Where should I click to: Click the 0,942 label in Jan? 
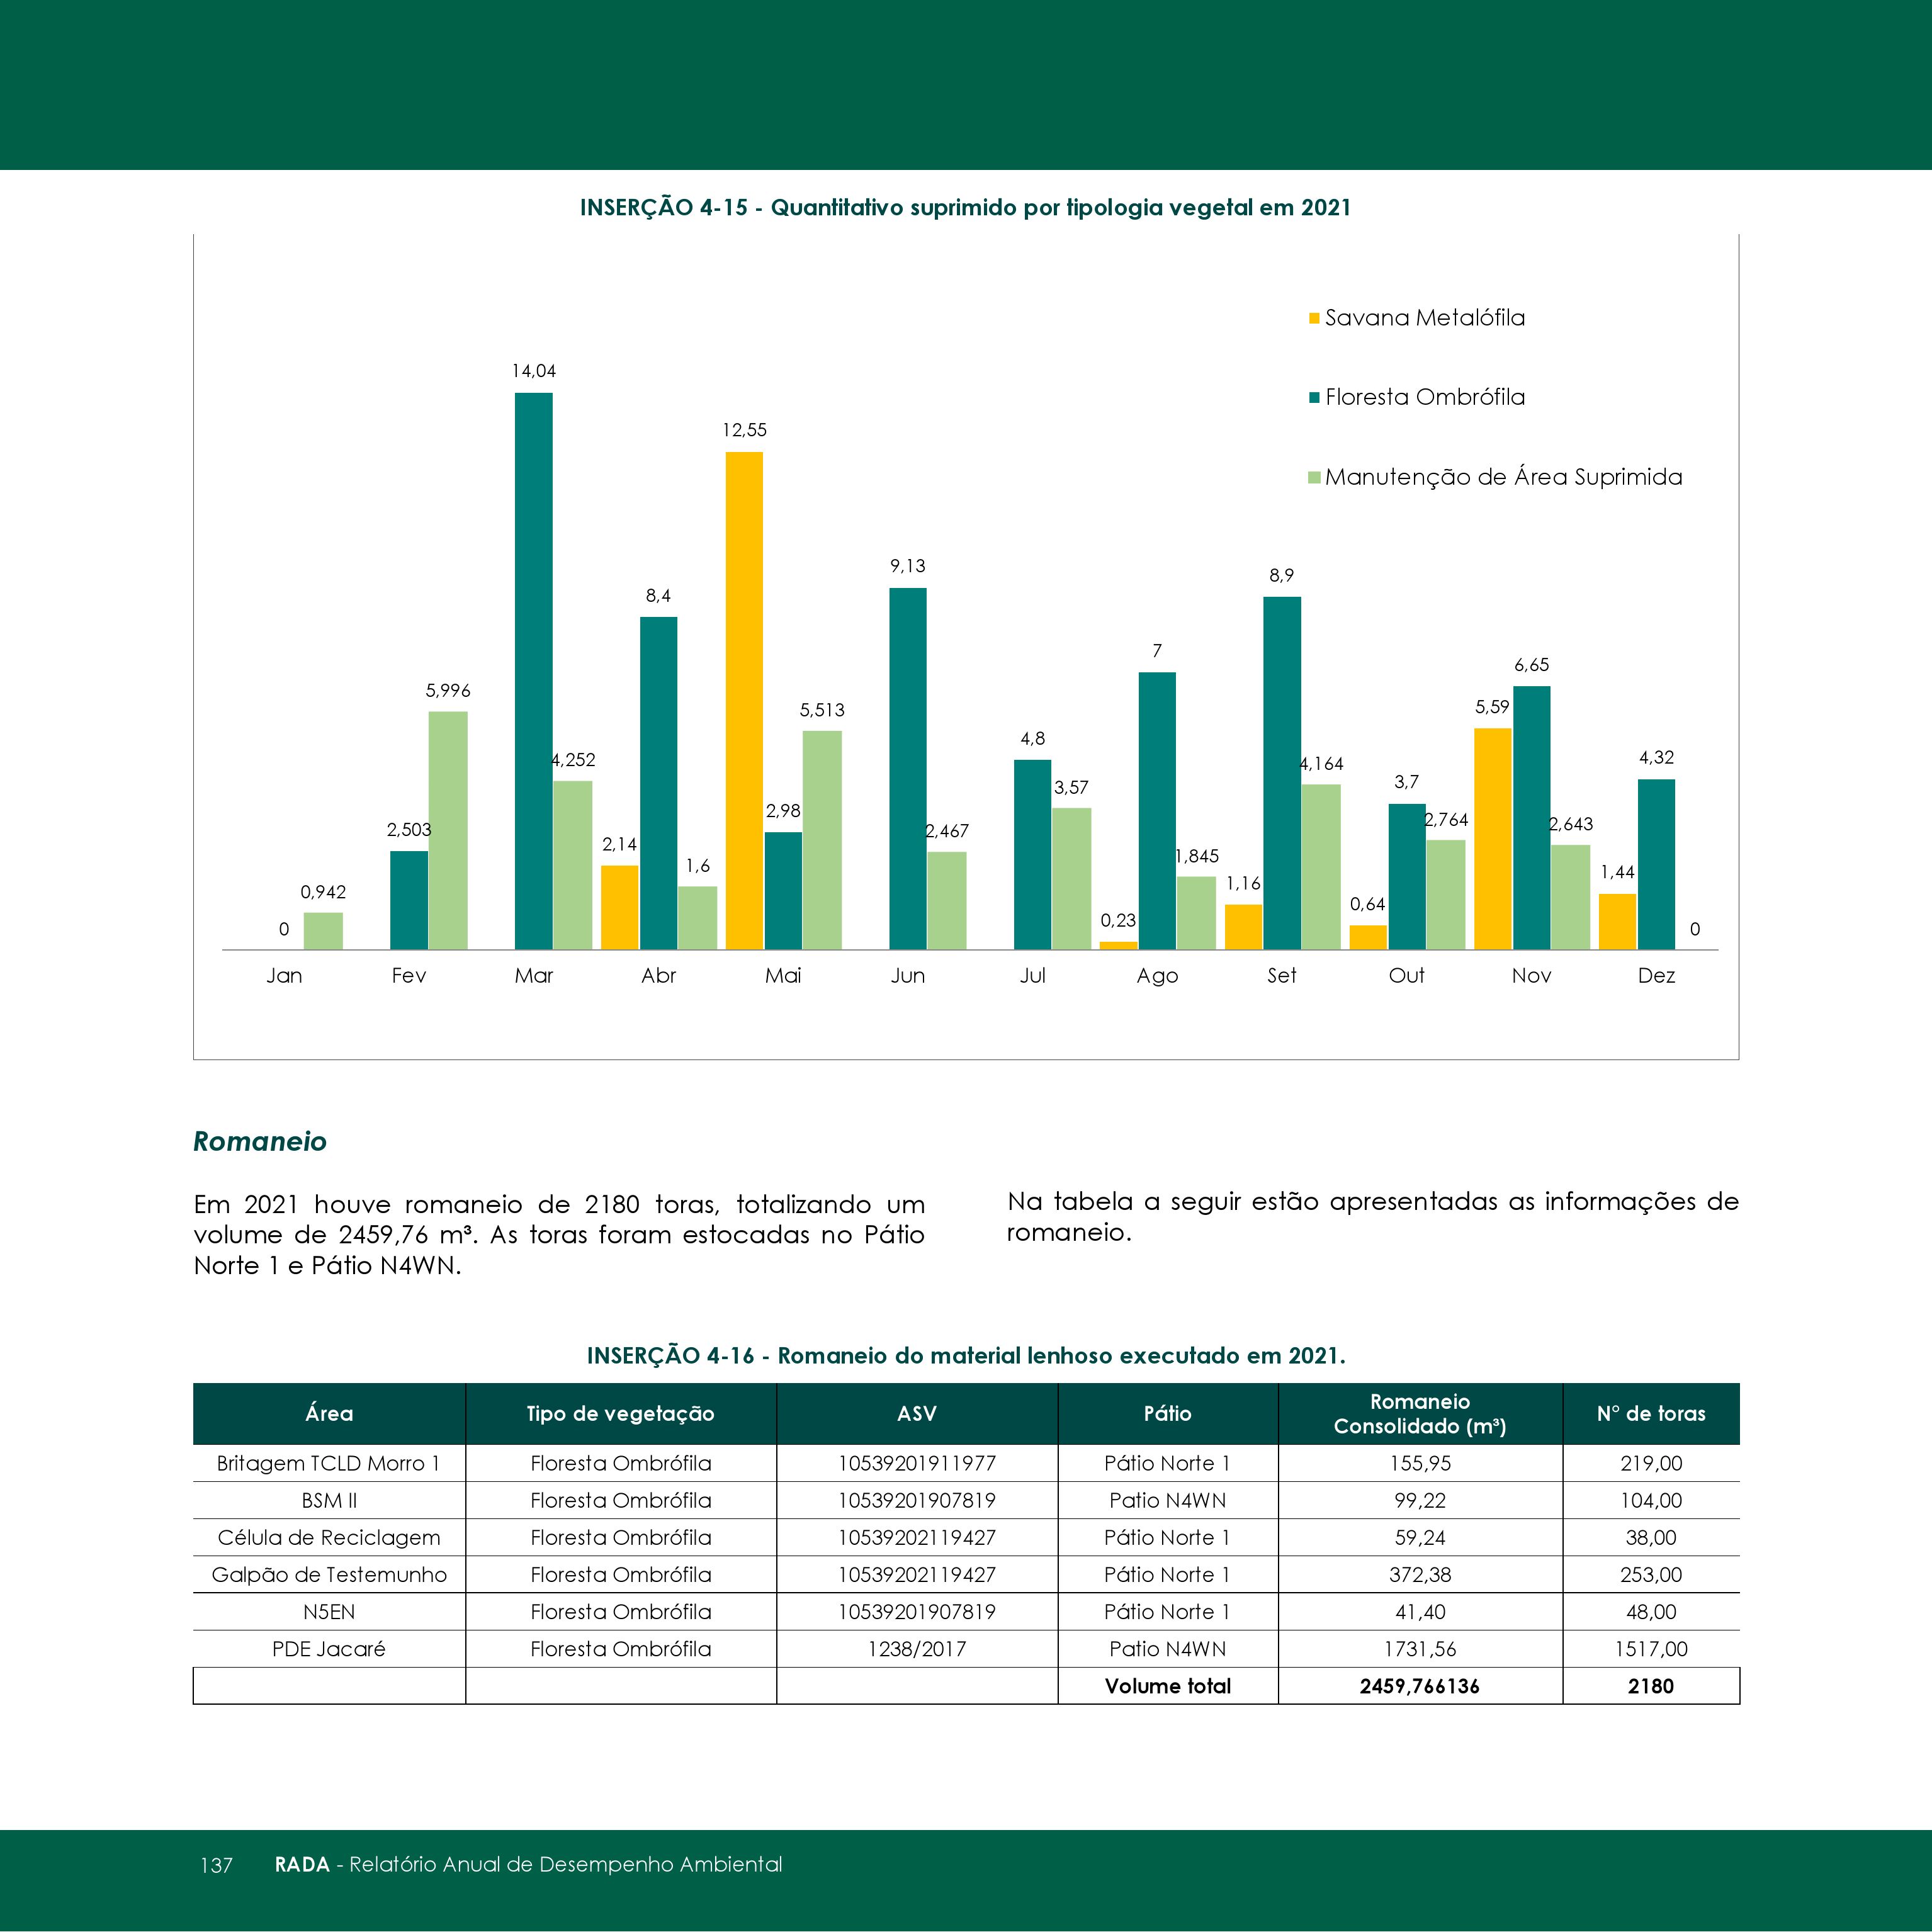pyautogui.click(x=323, y=892)
